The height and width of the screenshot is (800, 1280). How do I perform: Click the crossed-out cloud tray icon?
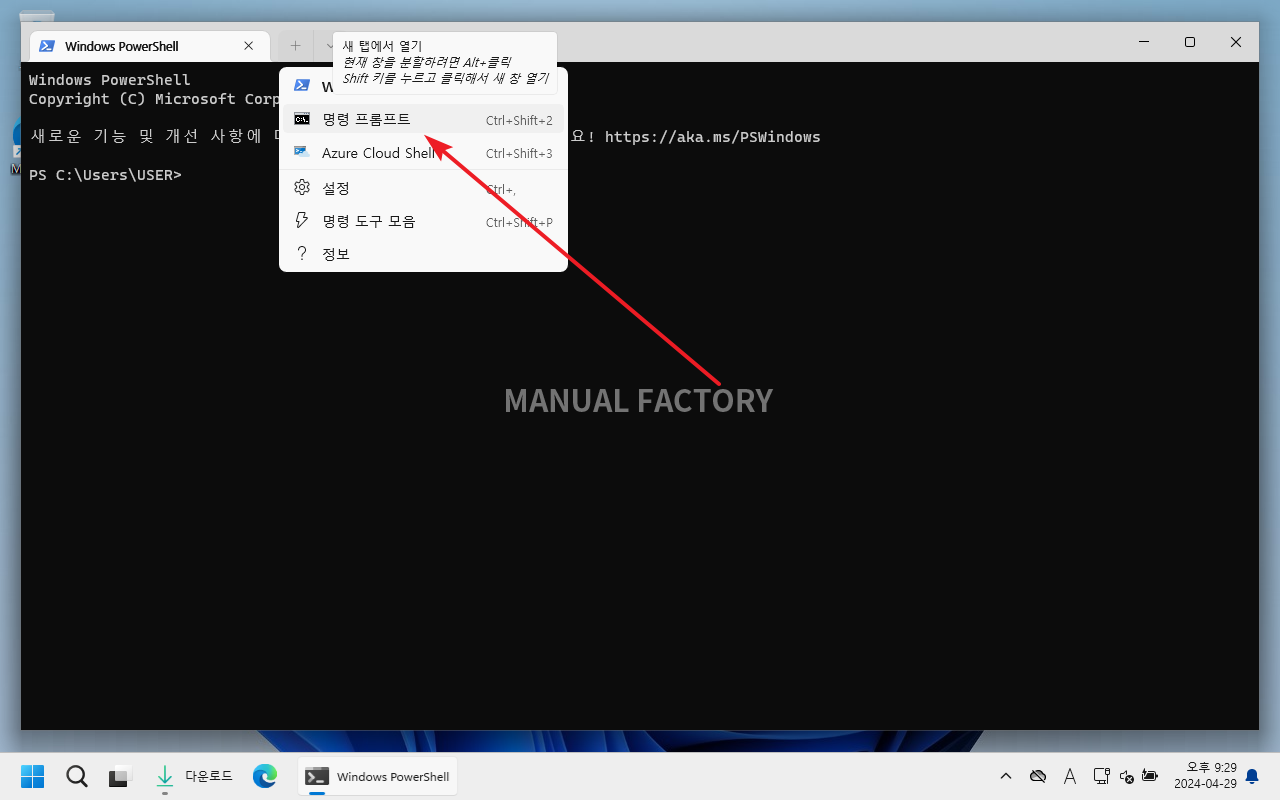click(x=1038, y=776)
